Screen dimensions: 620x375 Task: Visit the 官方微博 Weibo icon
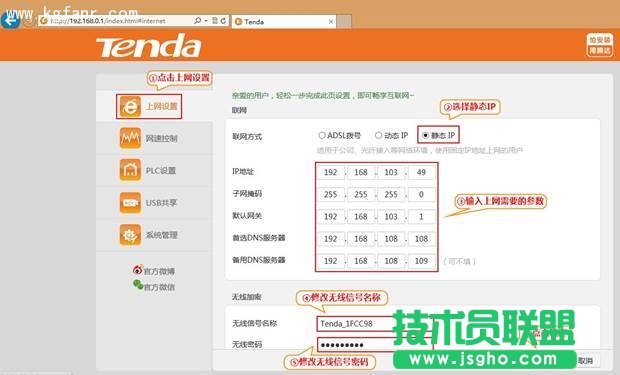click(138, 270)
